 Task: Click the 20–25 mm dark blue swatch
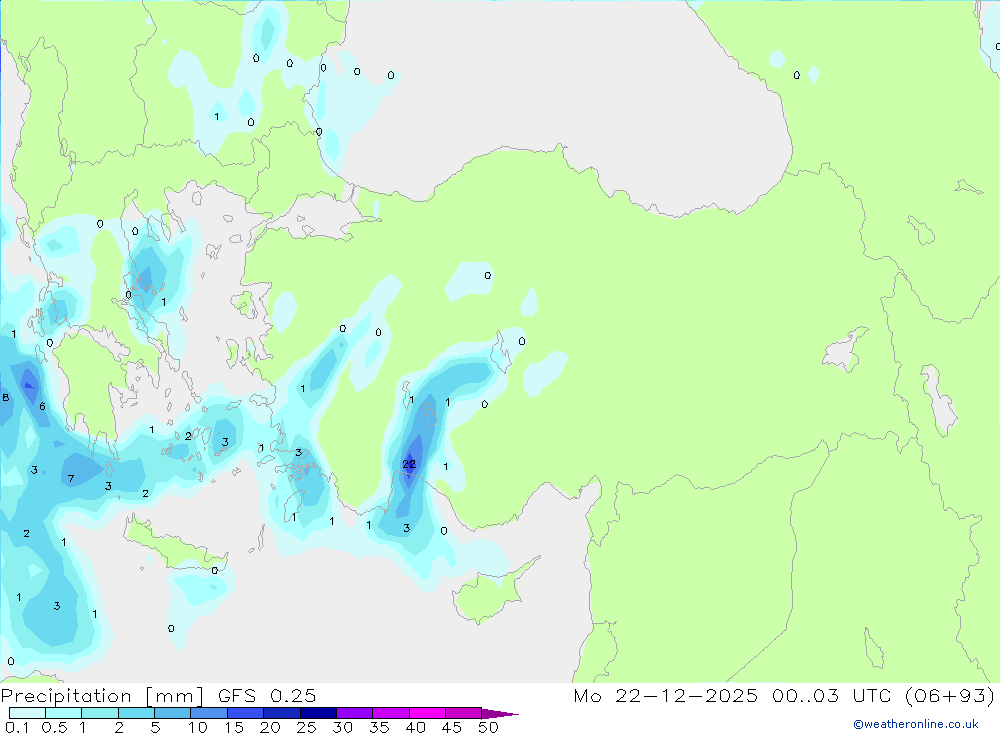tap(282, 713)
